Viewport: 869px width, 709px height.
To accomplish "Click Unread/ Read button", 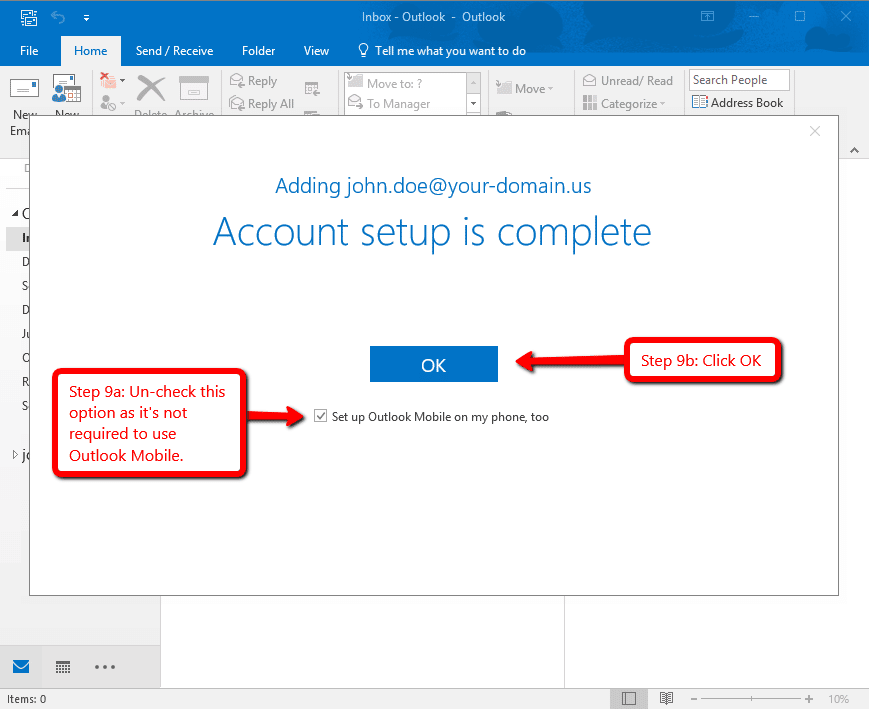I will [628, 81].
